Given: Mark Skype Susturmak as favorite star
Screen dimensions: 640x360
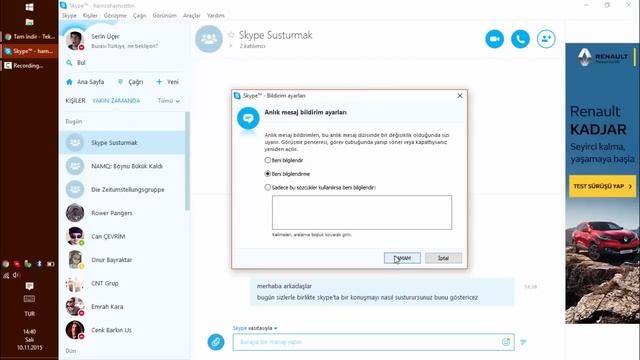Looking at the screenshot, I should point(231,35).
